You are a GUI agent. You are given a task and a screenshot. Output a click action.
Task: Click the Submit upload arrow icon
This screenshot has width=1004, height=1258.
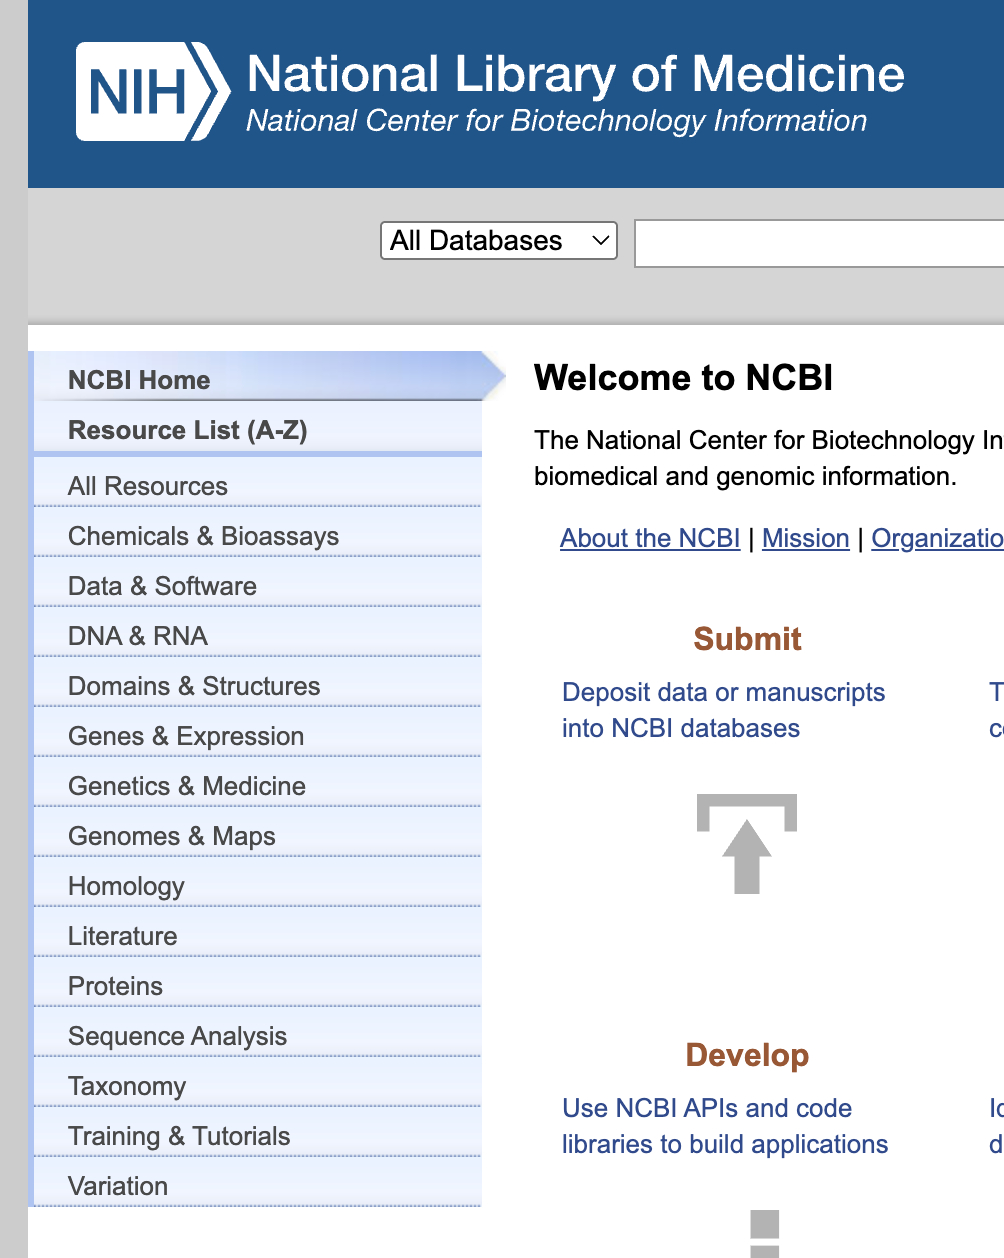[747, 843]
